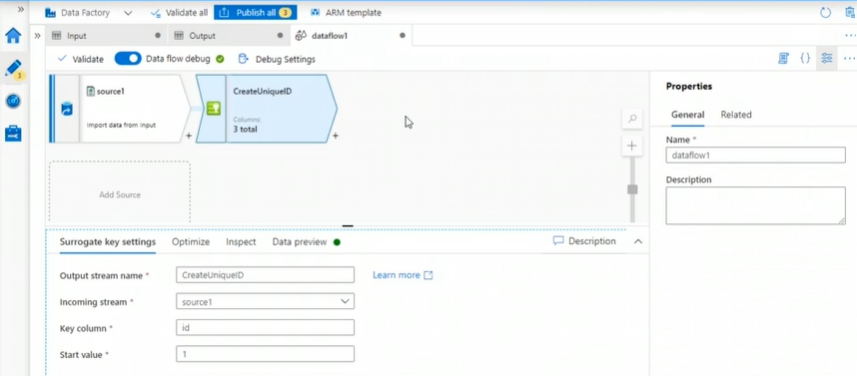Click the code braces icon
857x376 pixels.
(805, 58)
